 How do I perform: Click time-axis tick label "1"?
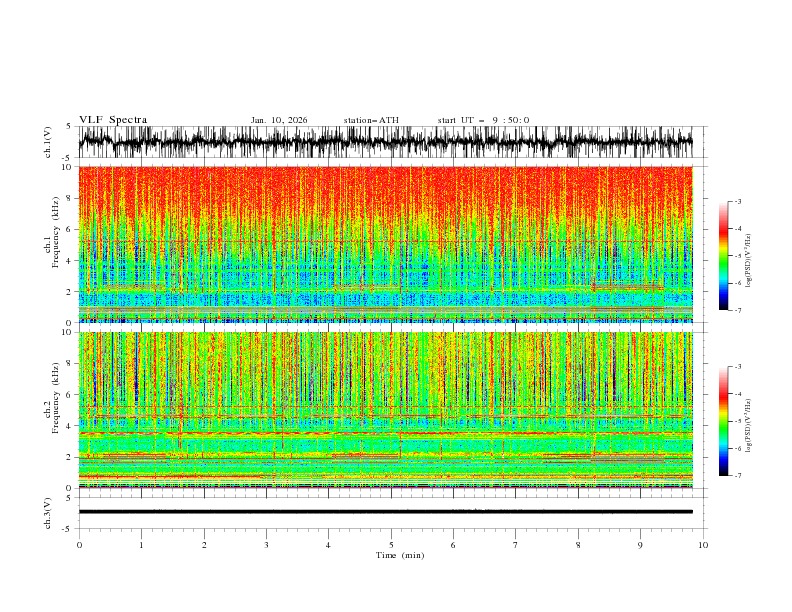[141, 545]
